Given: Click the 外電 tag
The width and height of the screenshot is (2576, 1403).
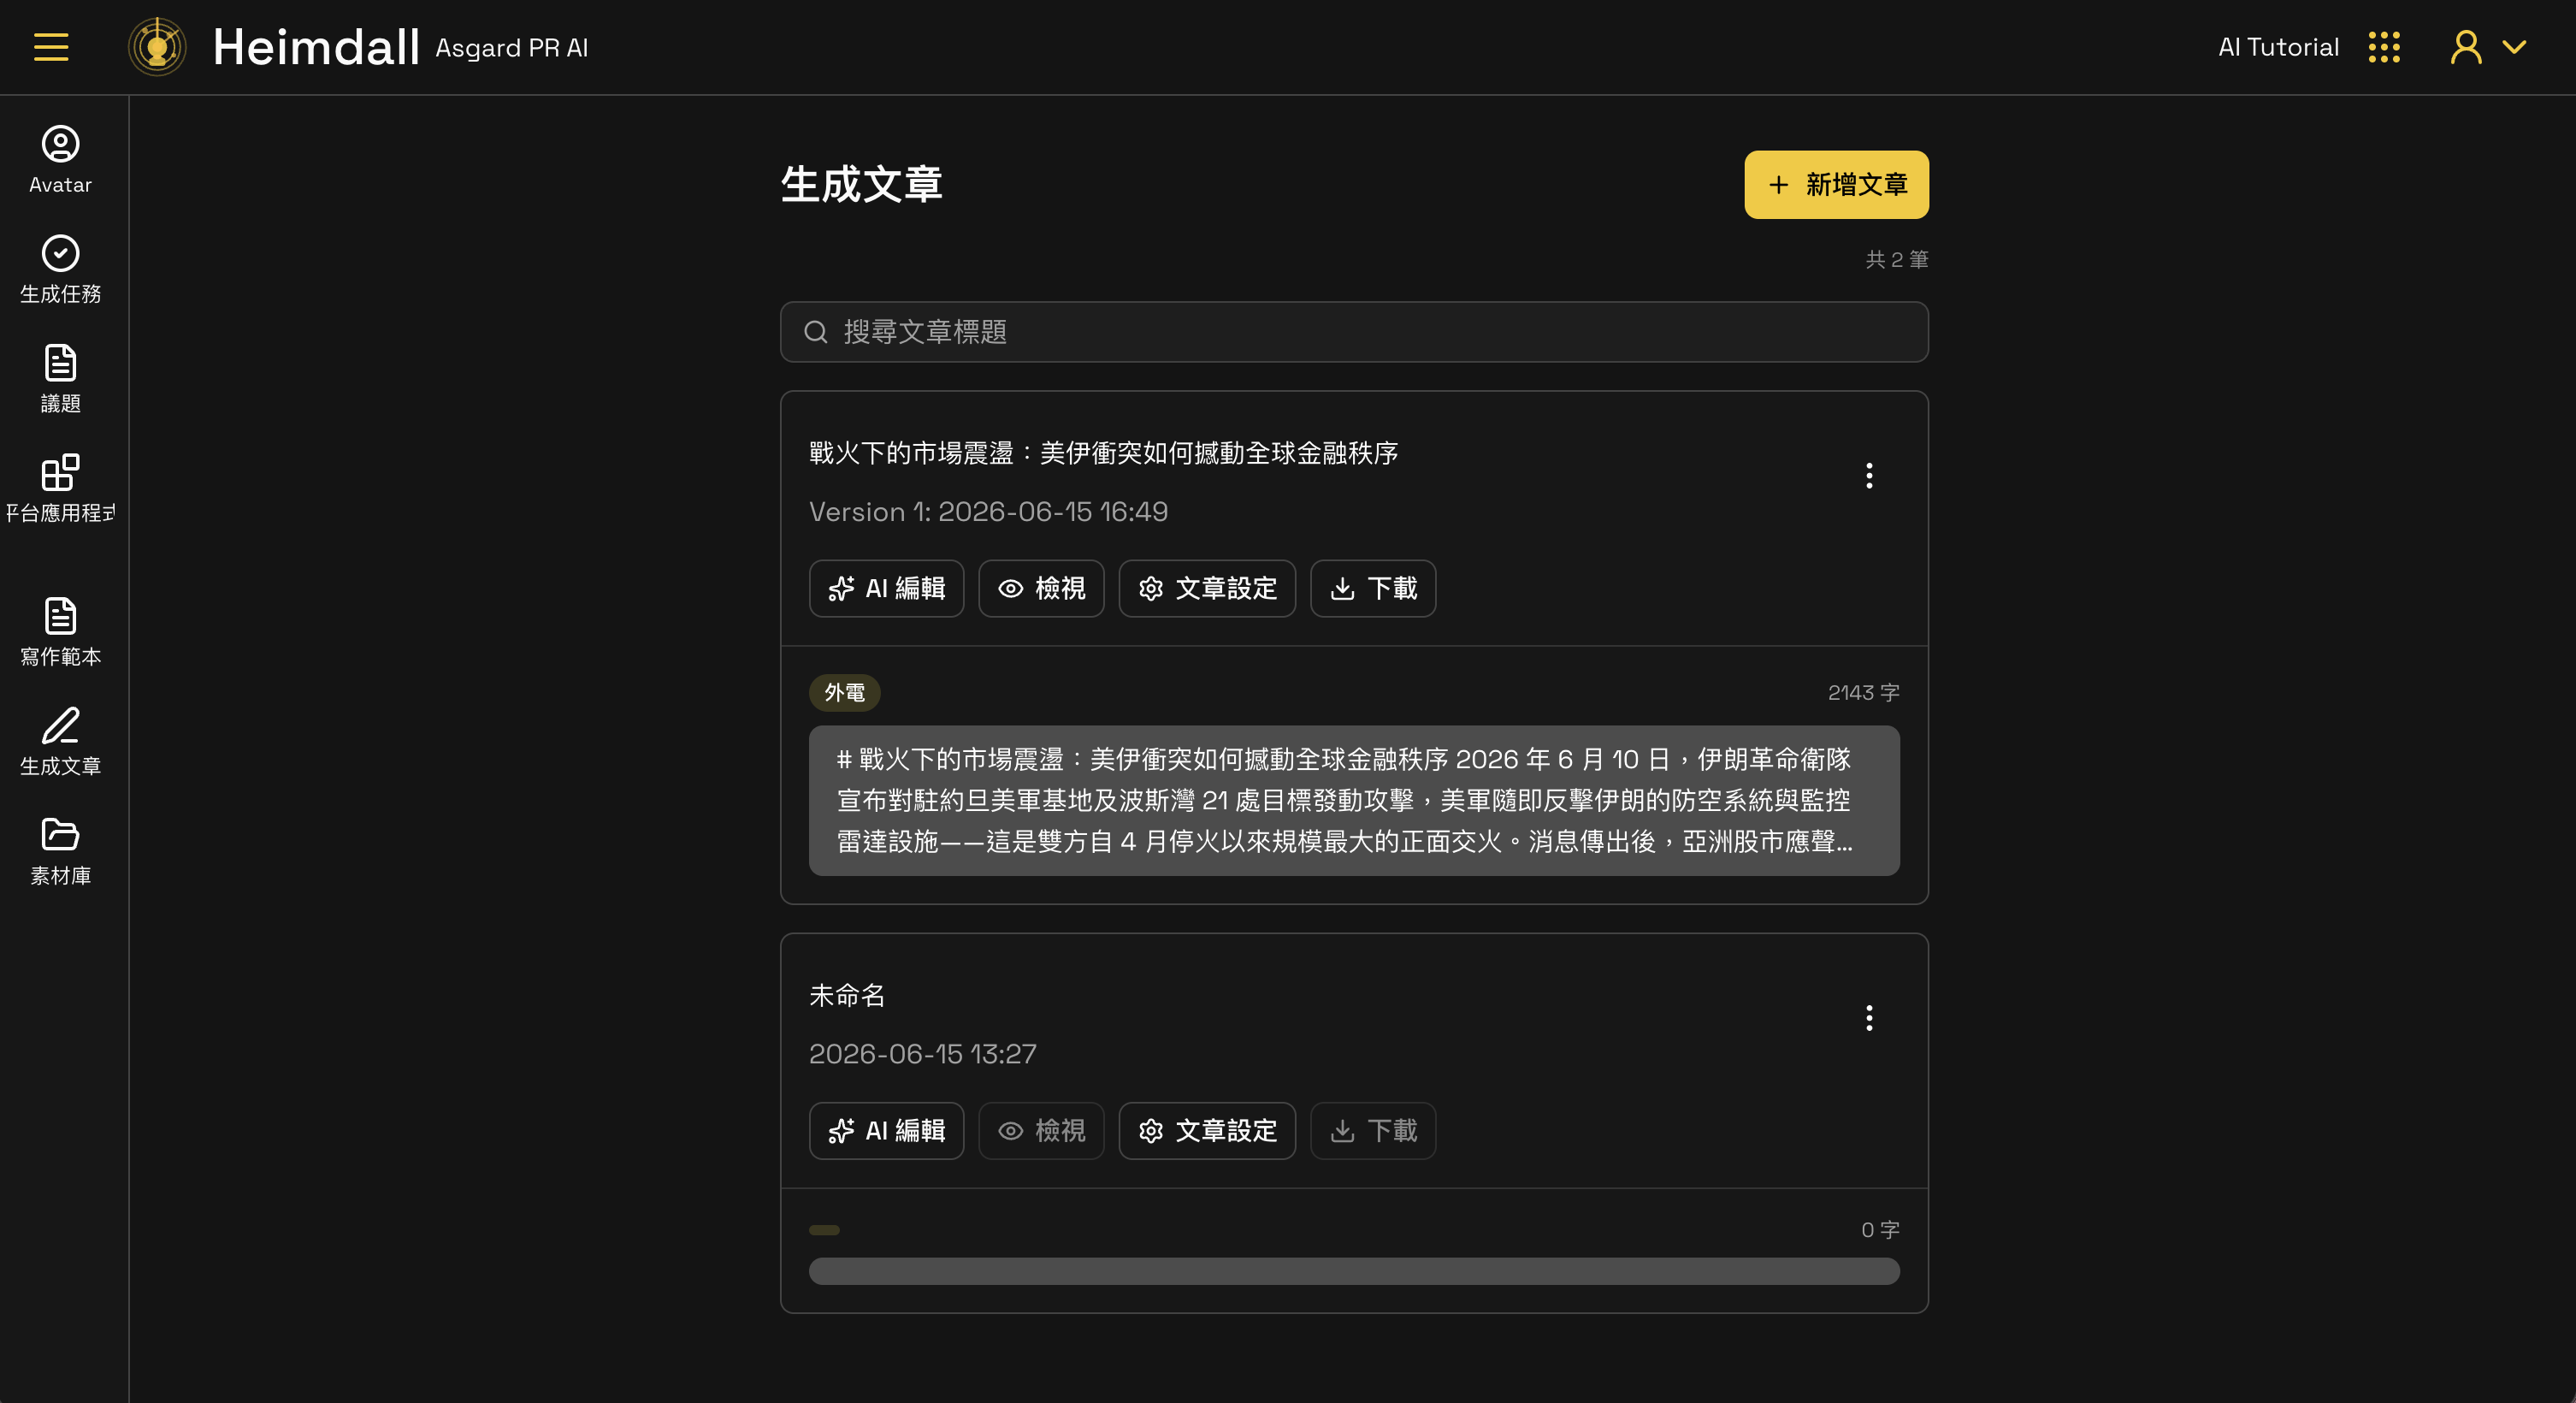Looking at the screenshot, I should 844,692.
